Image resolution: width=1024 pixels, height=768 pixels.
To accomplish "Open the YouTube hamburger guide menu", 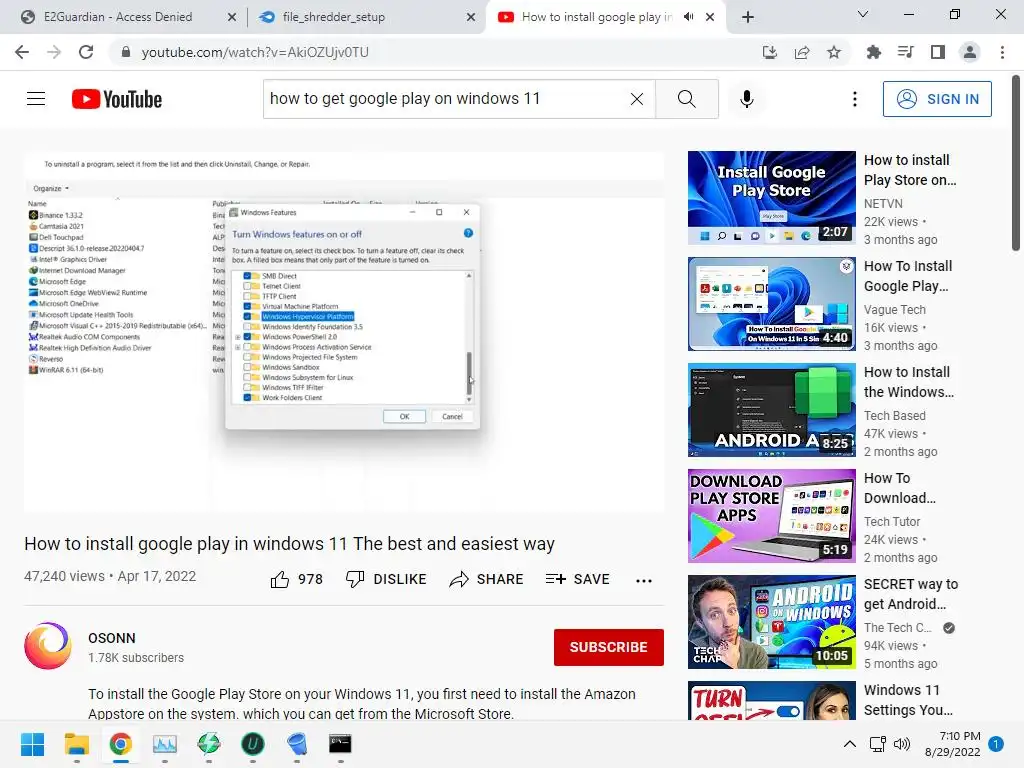I will pos(36,99).
